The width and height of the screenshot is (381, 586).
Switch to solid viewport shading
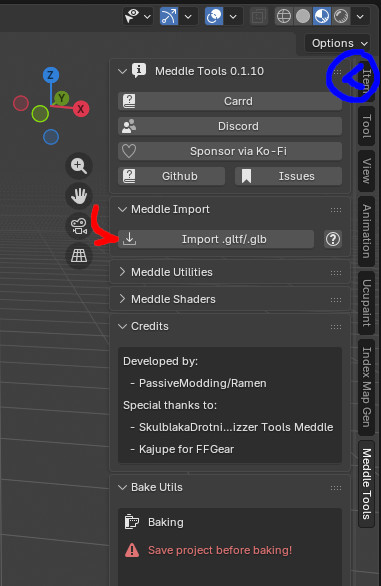click(303, 16)
